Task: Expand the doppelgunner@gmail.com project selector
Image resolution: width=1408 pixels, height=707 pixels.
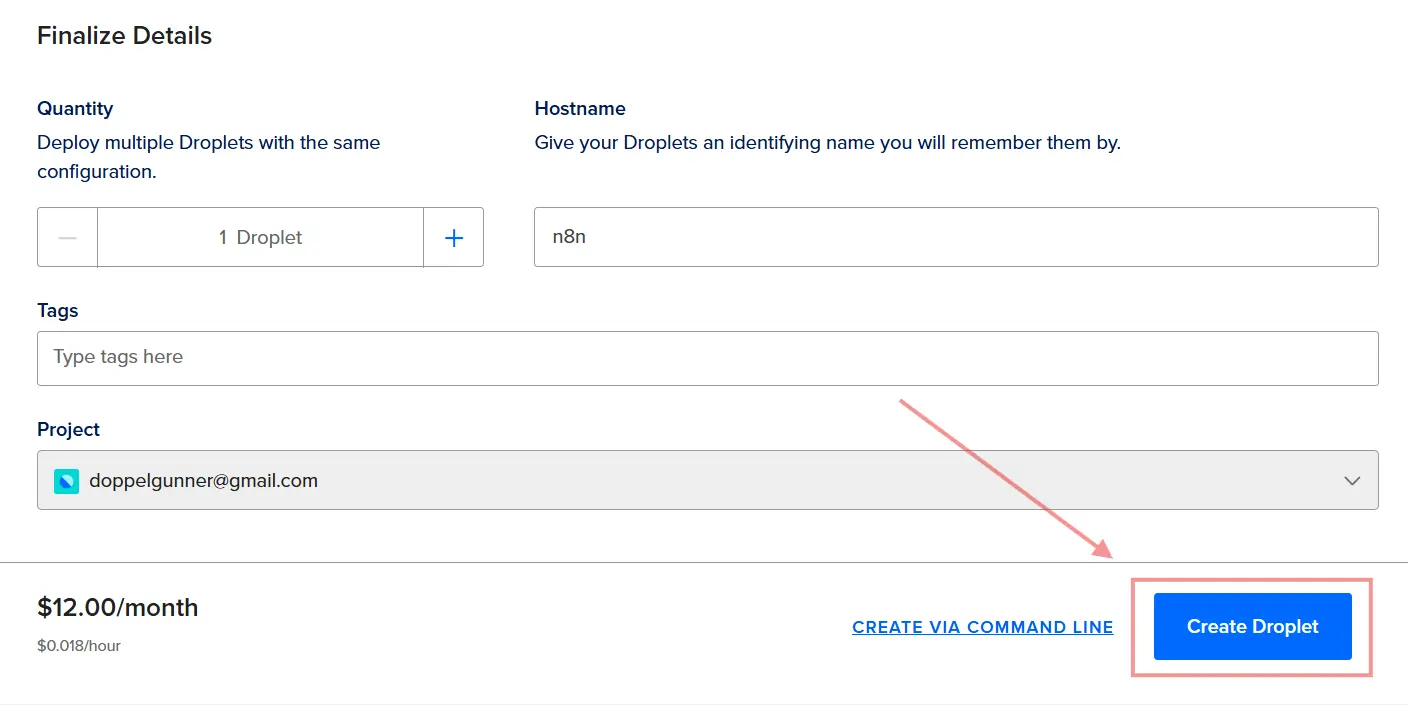Action: (x=700, y=480)
